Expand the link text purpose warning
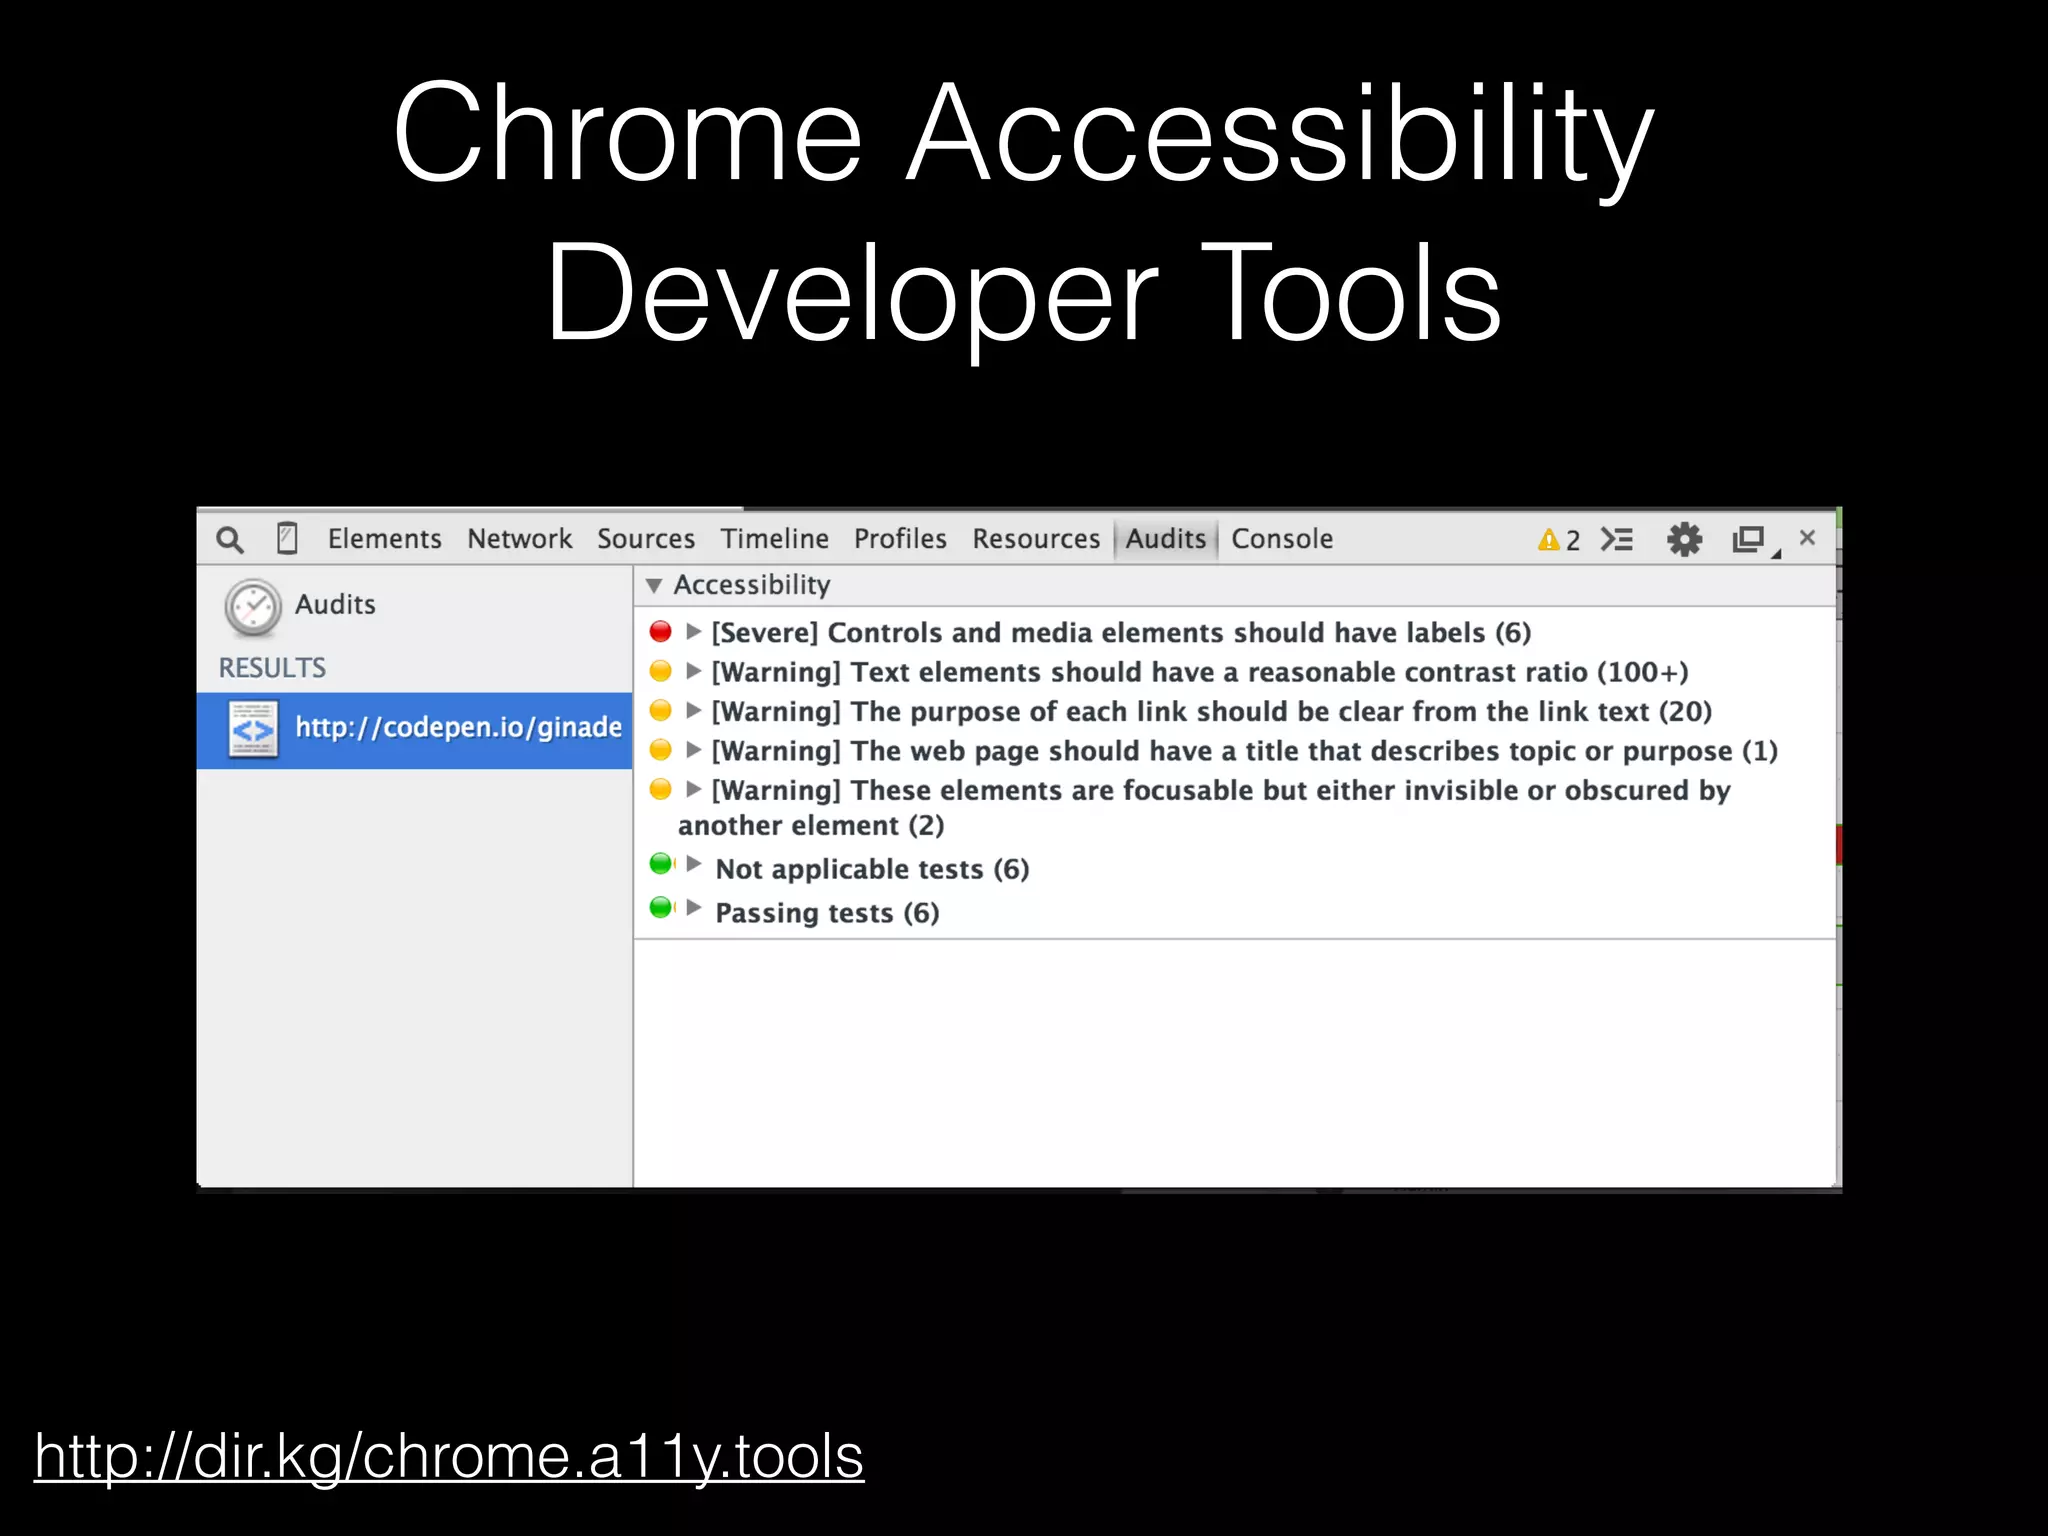Viewport: 2048px width, 1536px height. [693, 711]
